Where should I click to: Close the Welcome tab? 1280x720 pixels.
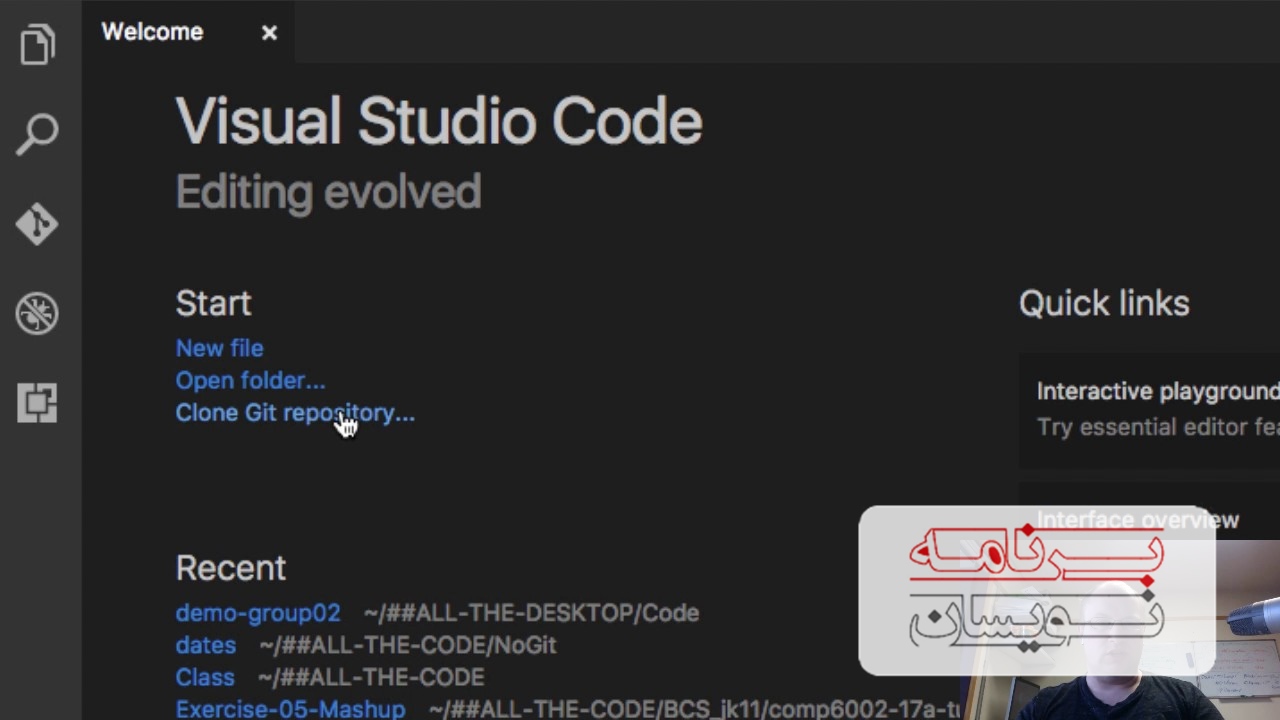click(269, 33)
